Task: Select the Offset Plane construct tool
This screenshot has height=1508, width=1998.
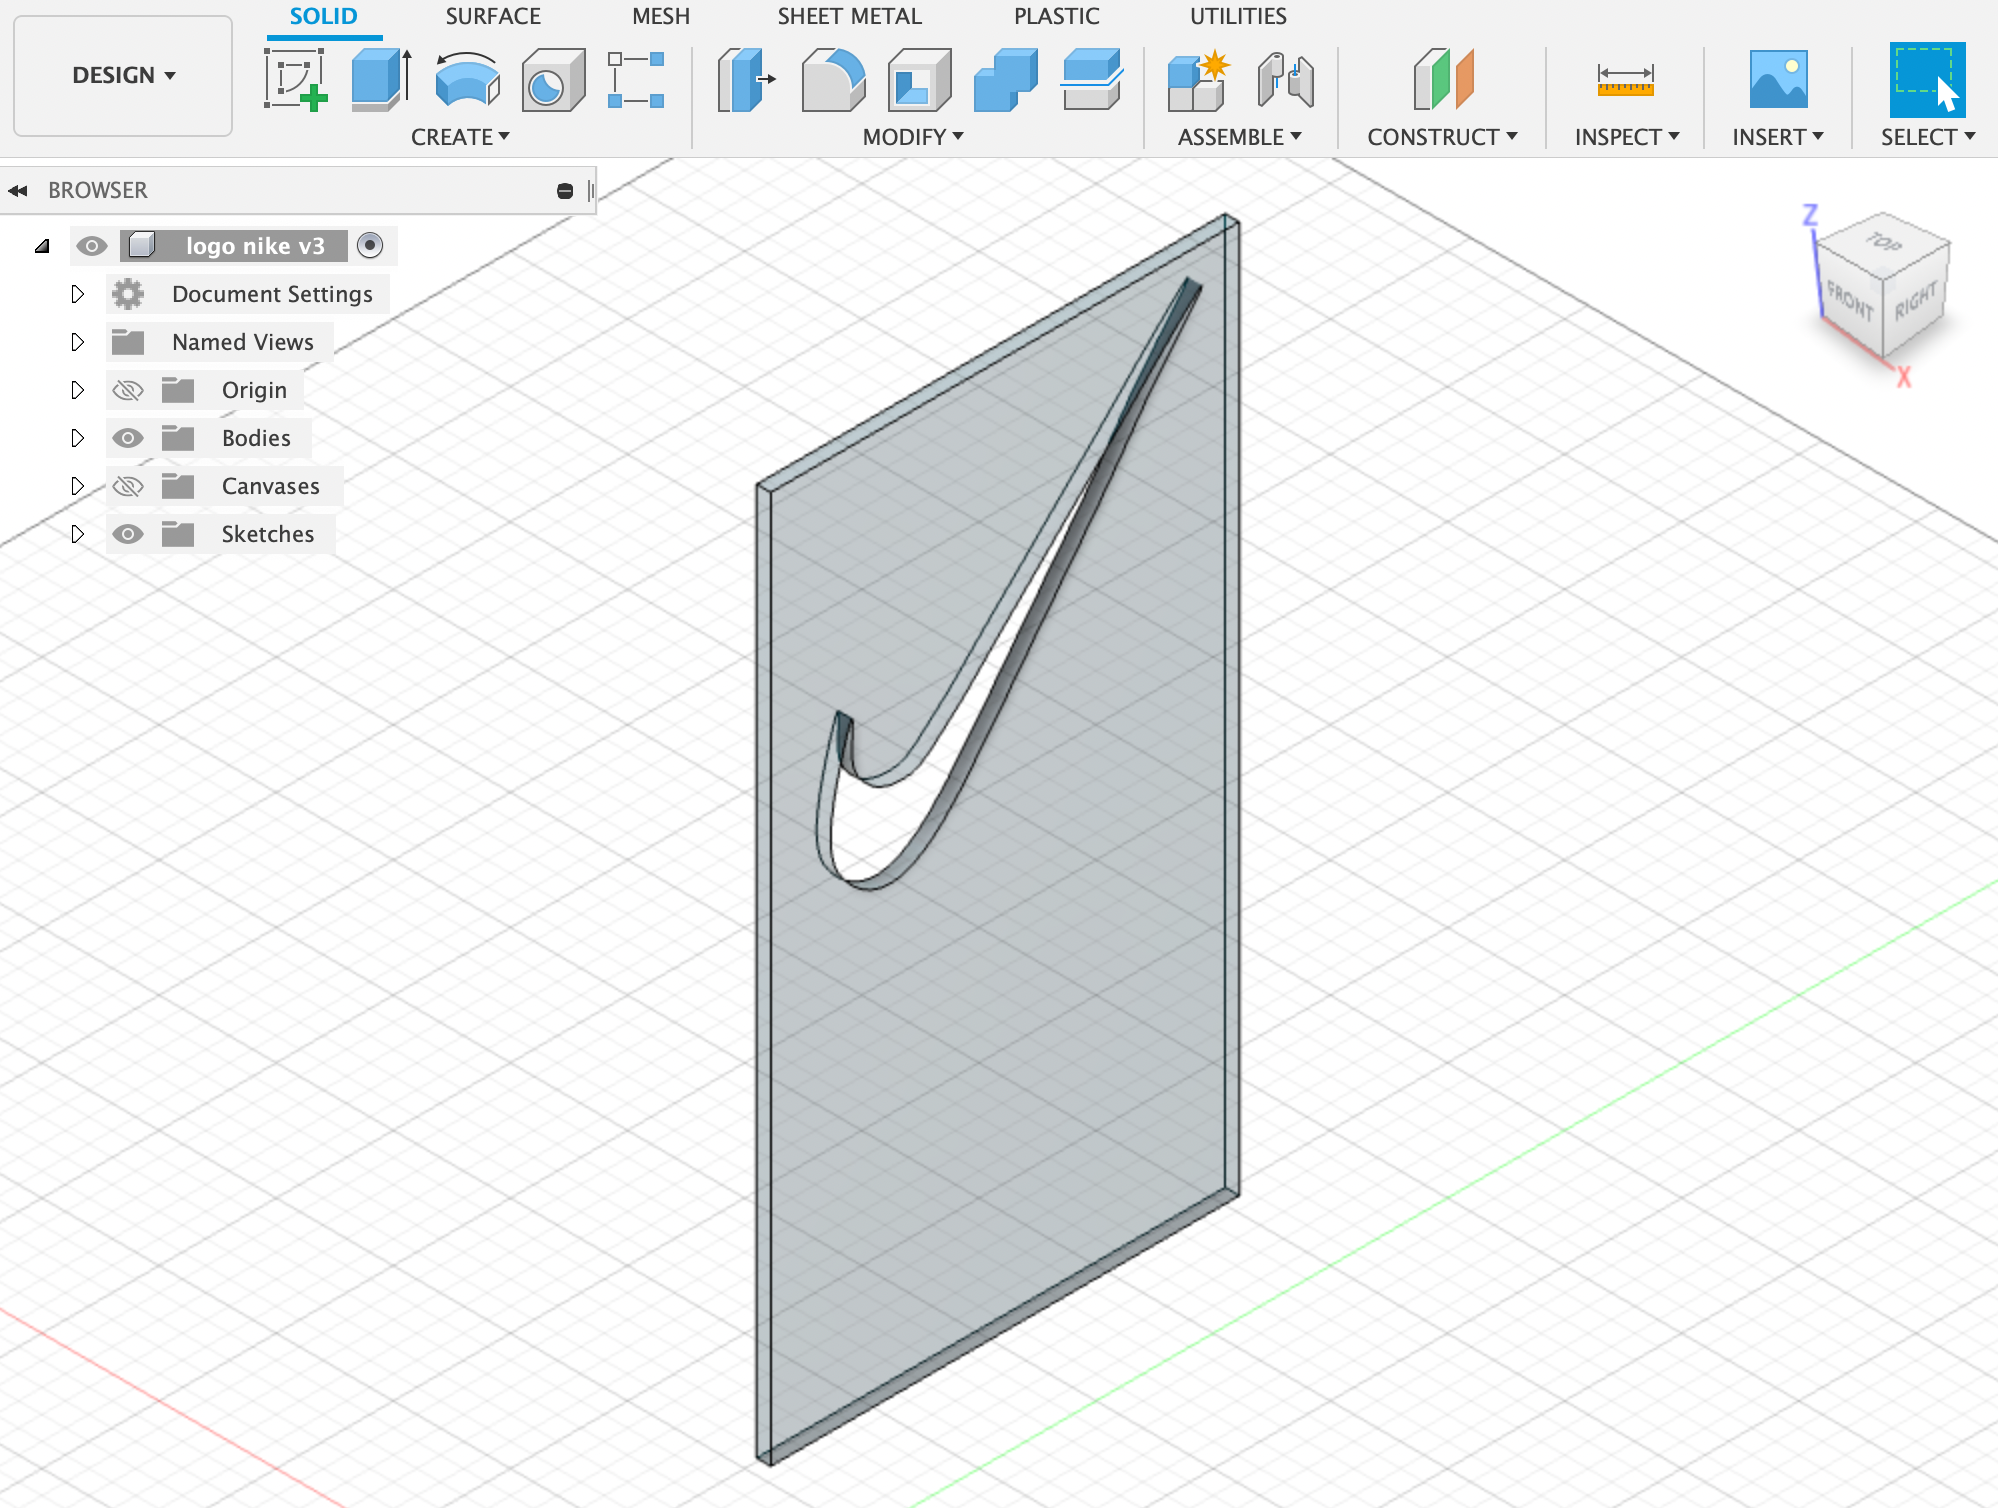Action: point(1443,80)
